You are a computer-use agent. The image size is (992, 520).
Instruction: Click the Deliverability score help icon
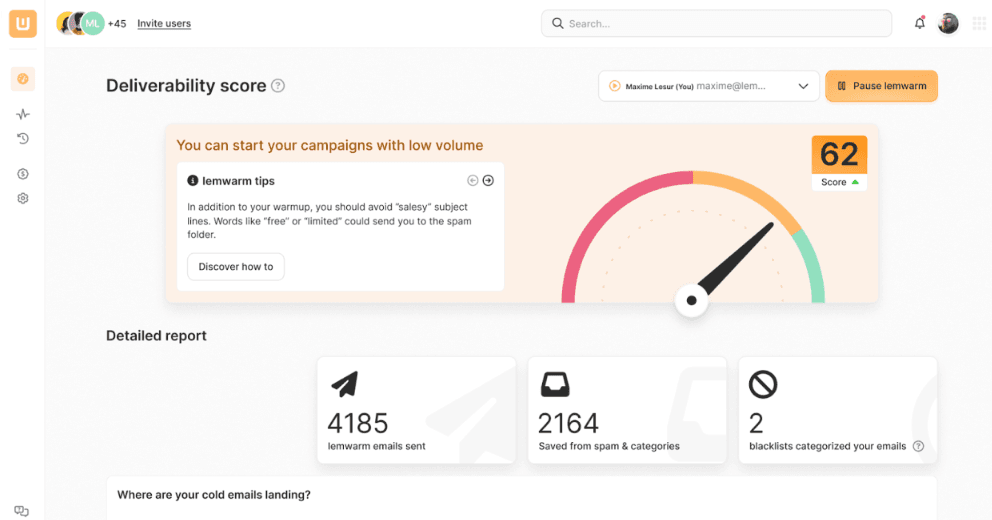click(278, 86)
